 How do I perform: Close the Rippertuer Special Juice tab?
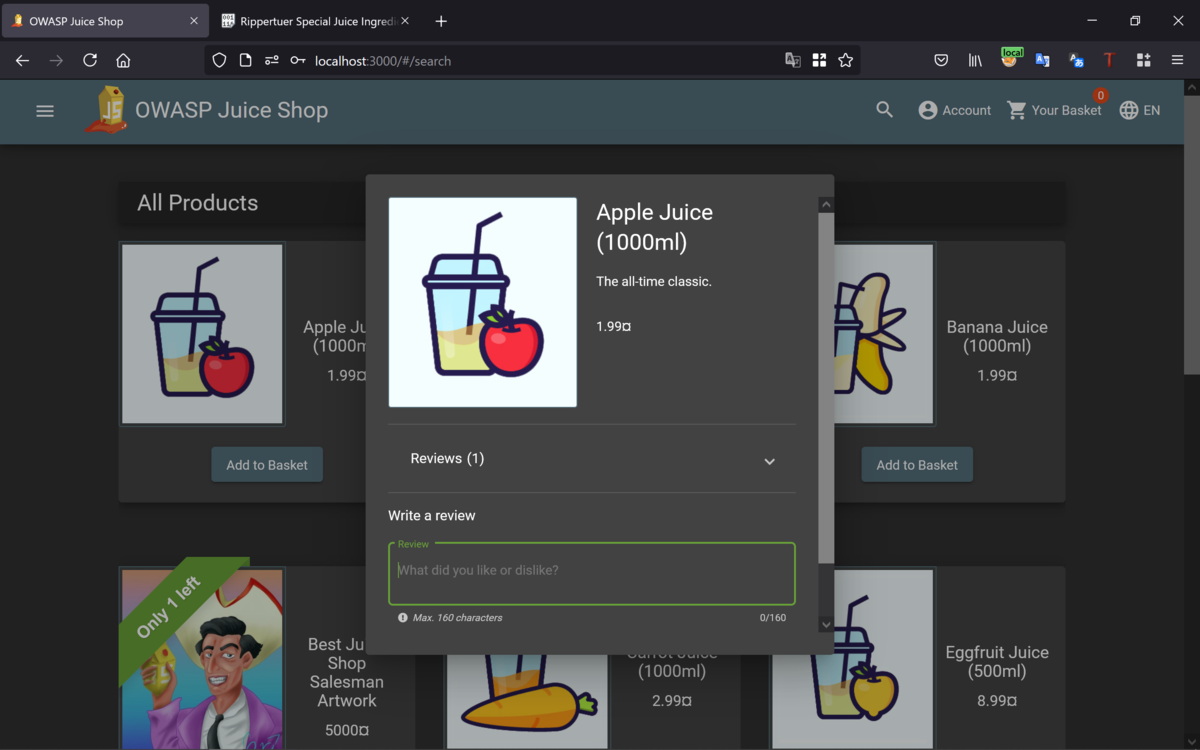pos(405,21)
